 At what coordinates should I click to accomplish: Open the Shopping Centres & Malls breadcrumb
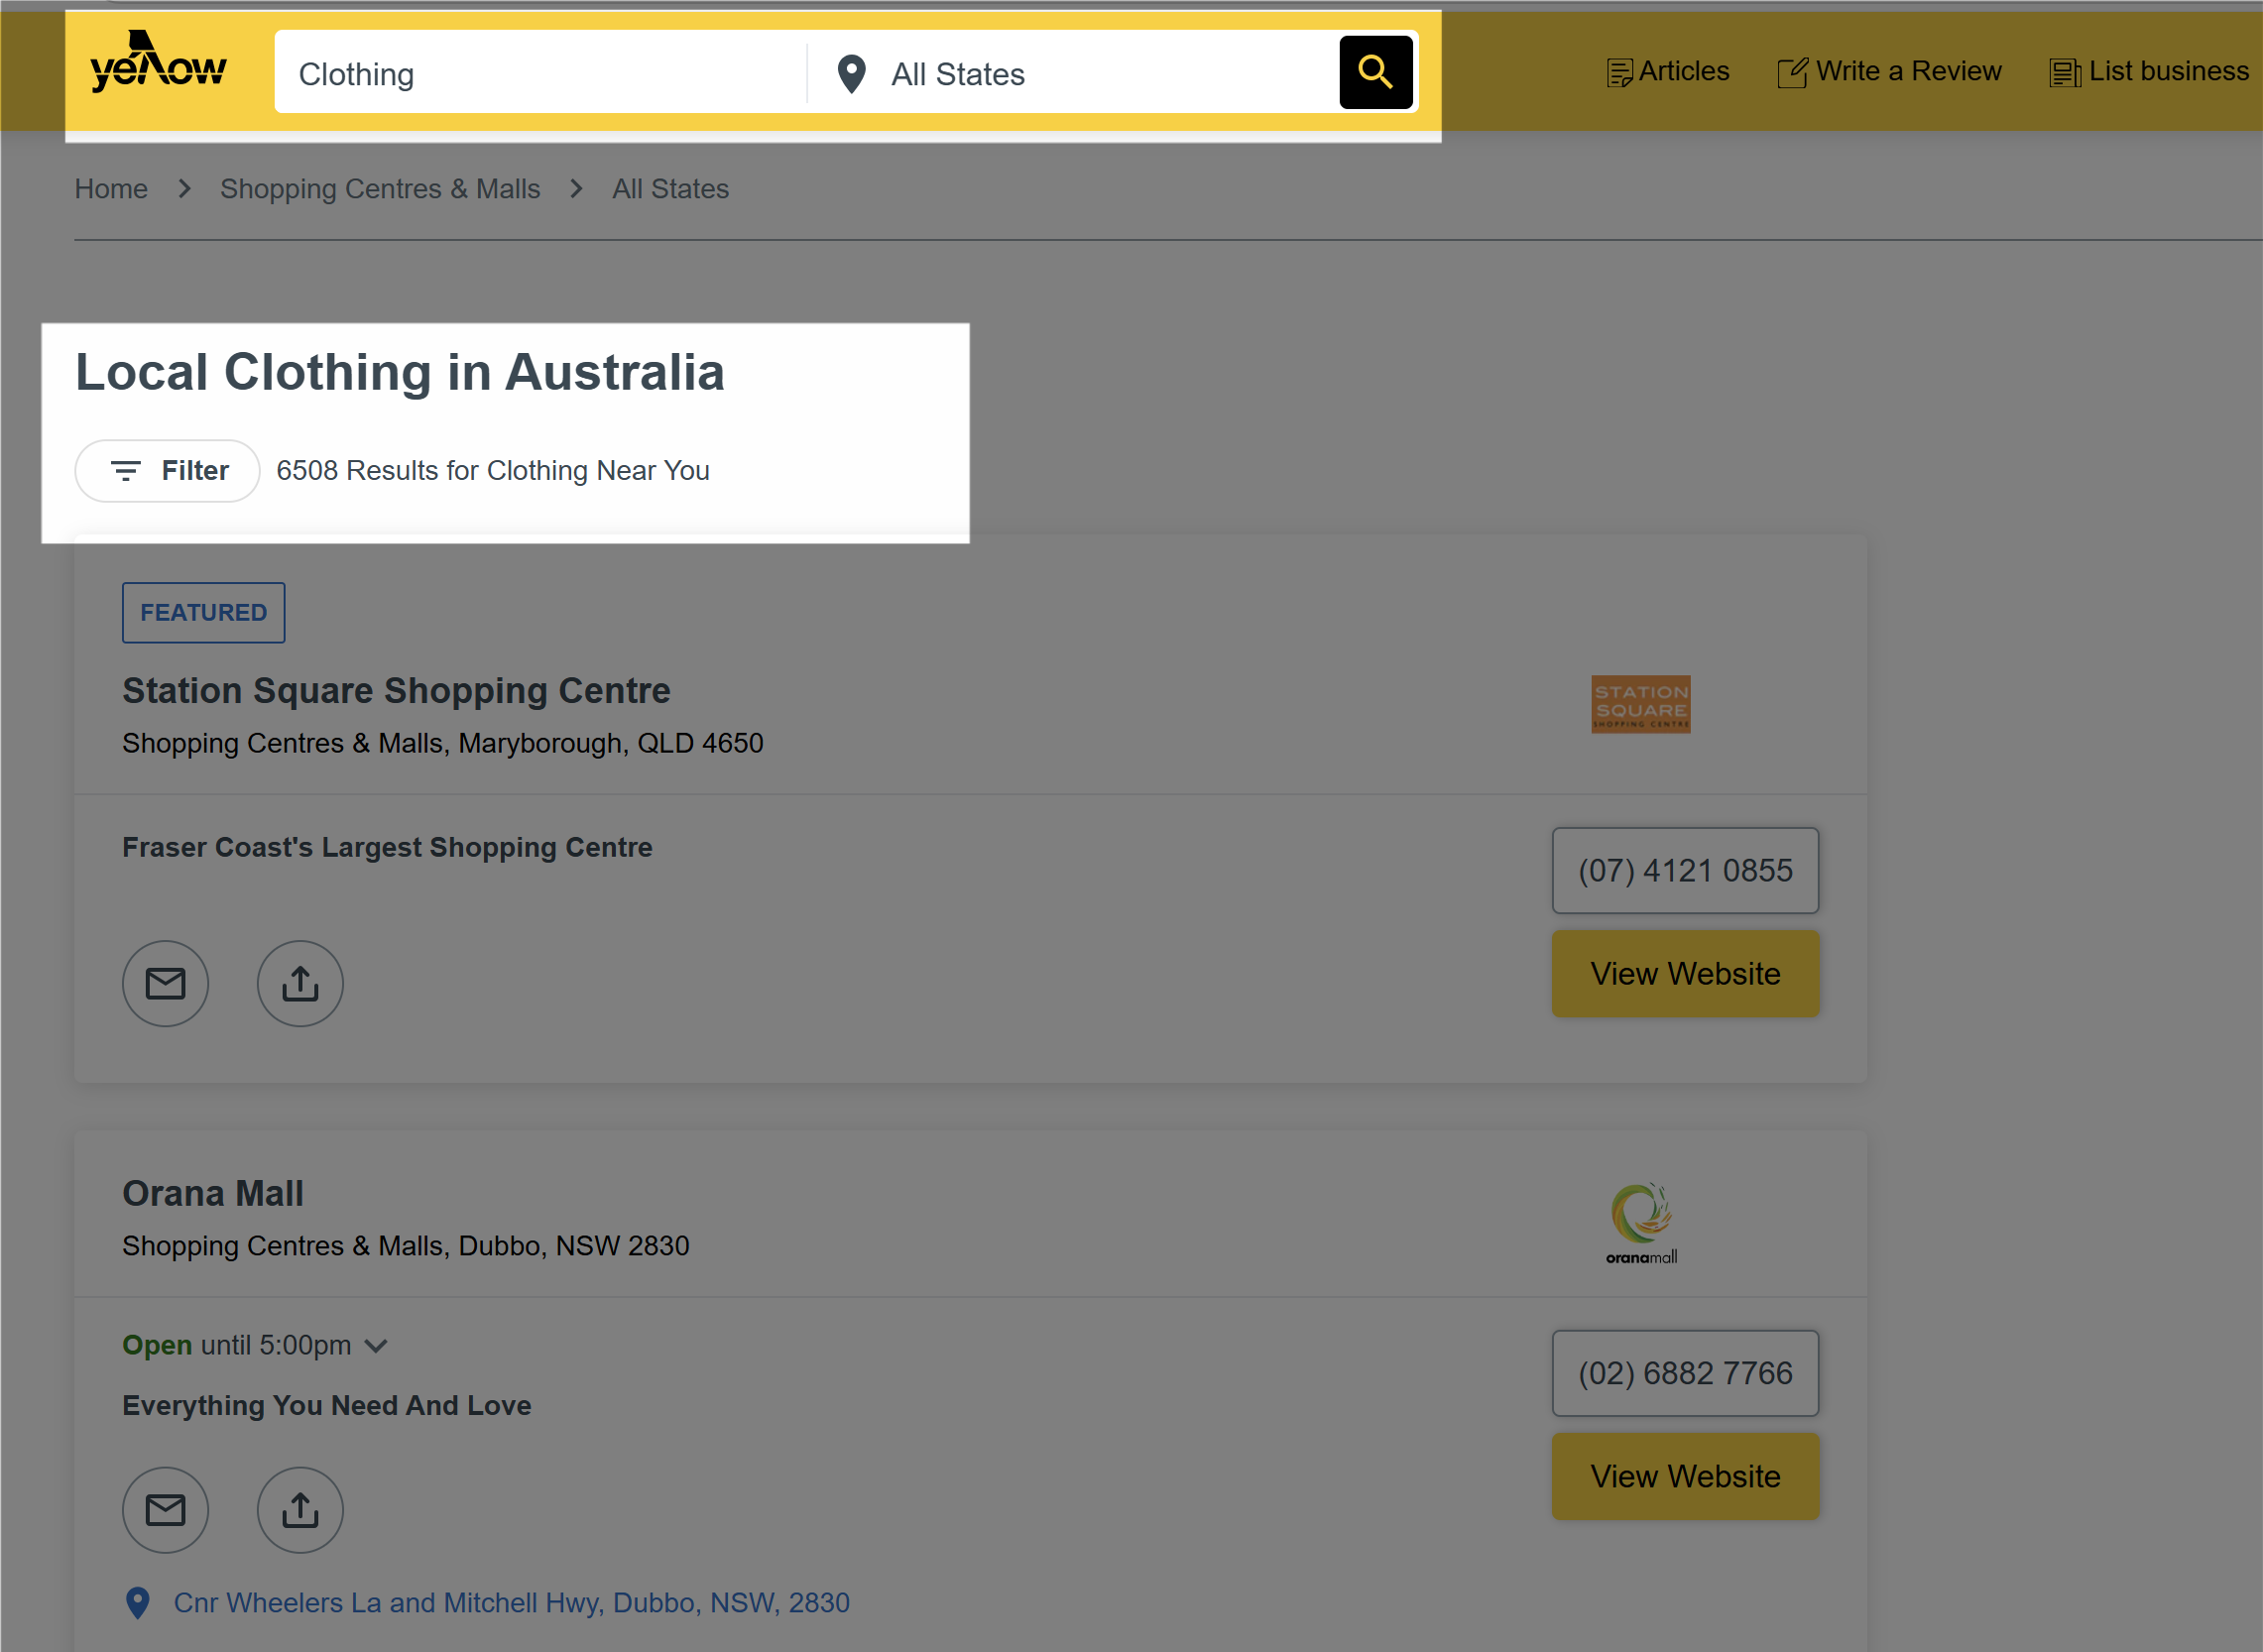tap(380, 188)
